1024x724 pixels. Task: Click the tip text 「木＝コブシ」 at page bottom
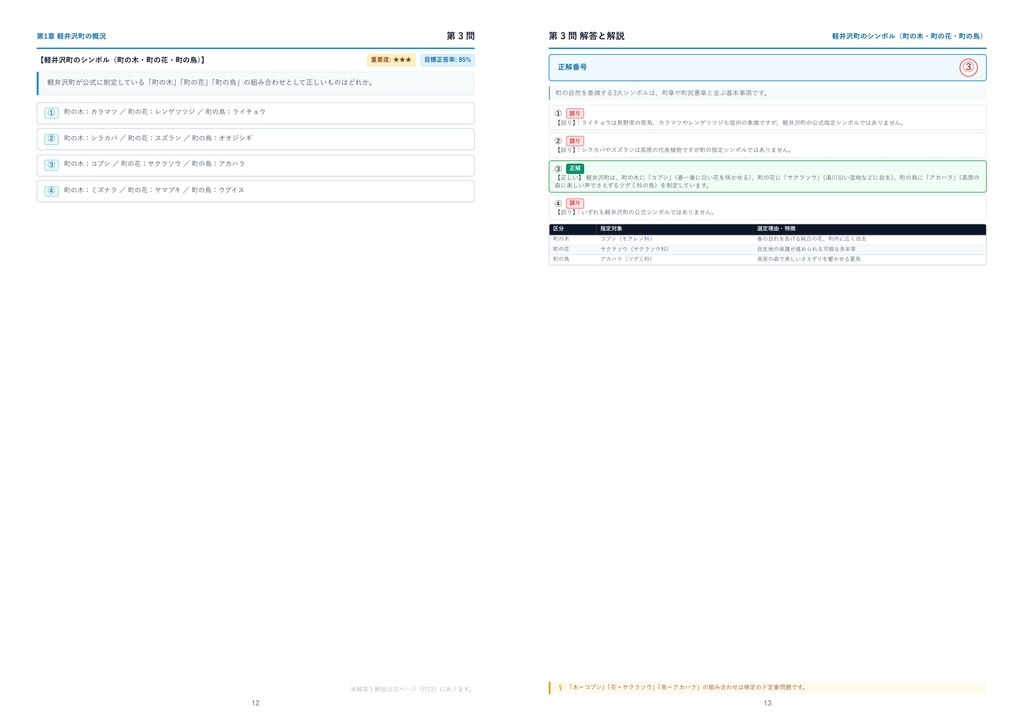pyautogui.click(x=687, y=687)
